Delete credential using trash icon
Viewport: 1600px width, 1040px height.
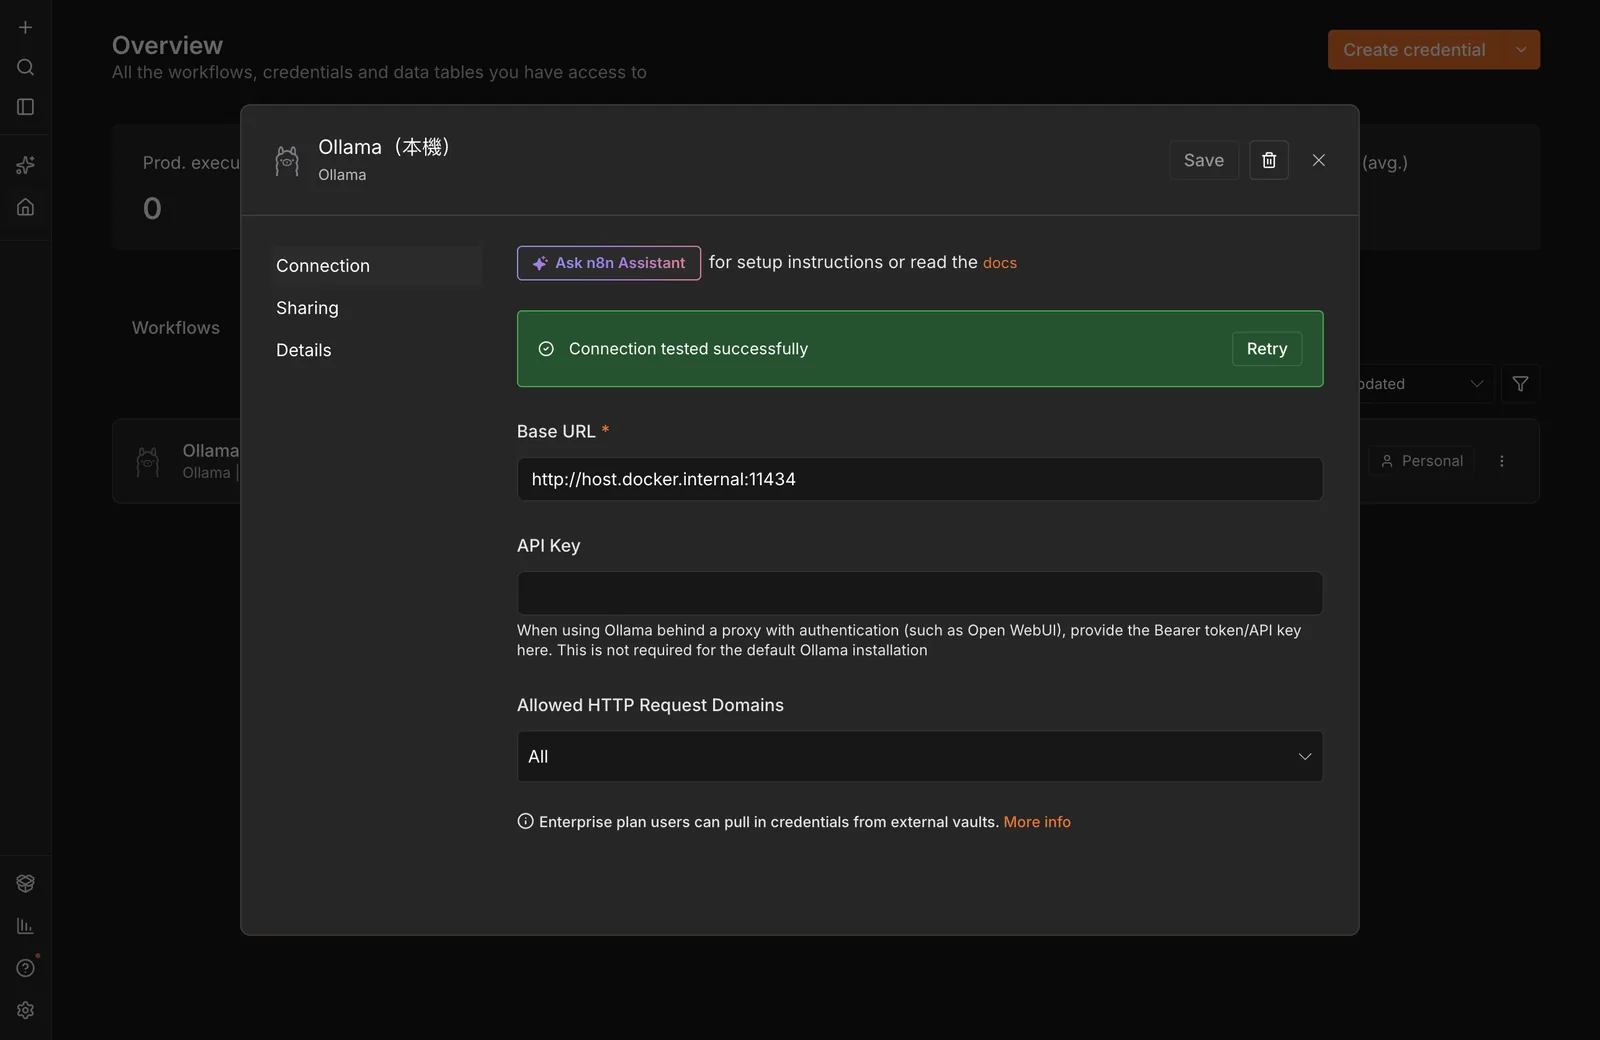pos(1269,160)
